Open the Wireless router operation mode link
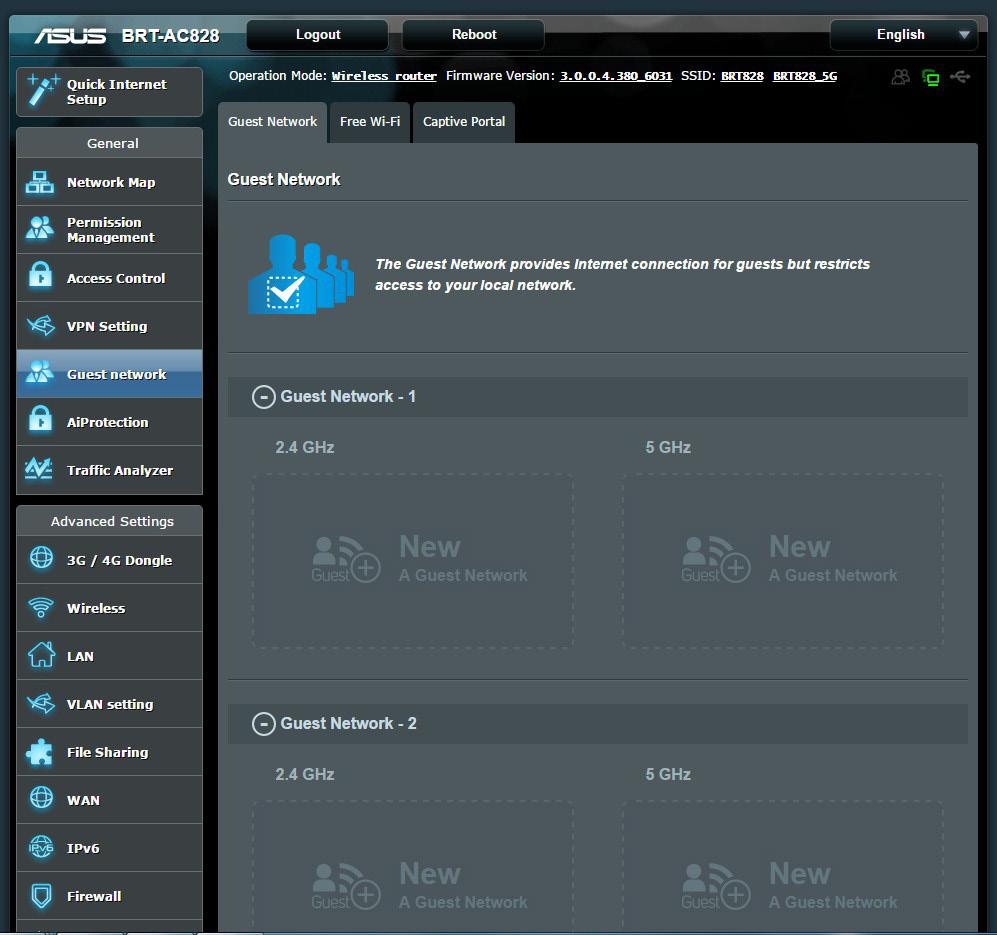Viewport: 997px width, 935px height. click(384, 76)
